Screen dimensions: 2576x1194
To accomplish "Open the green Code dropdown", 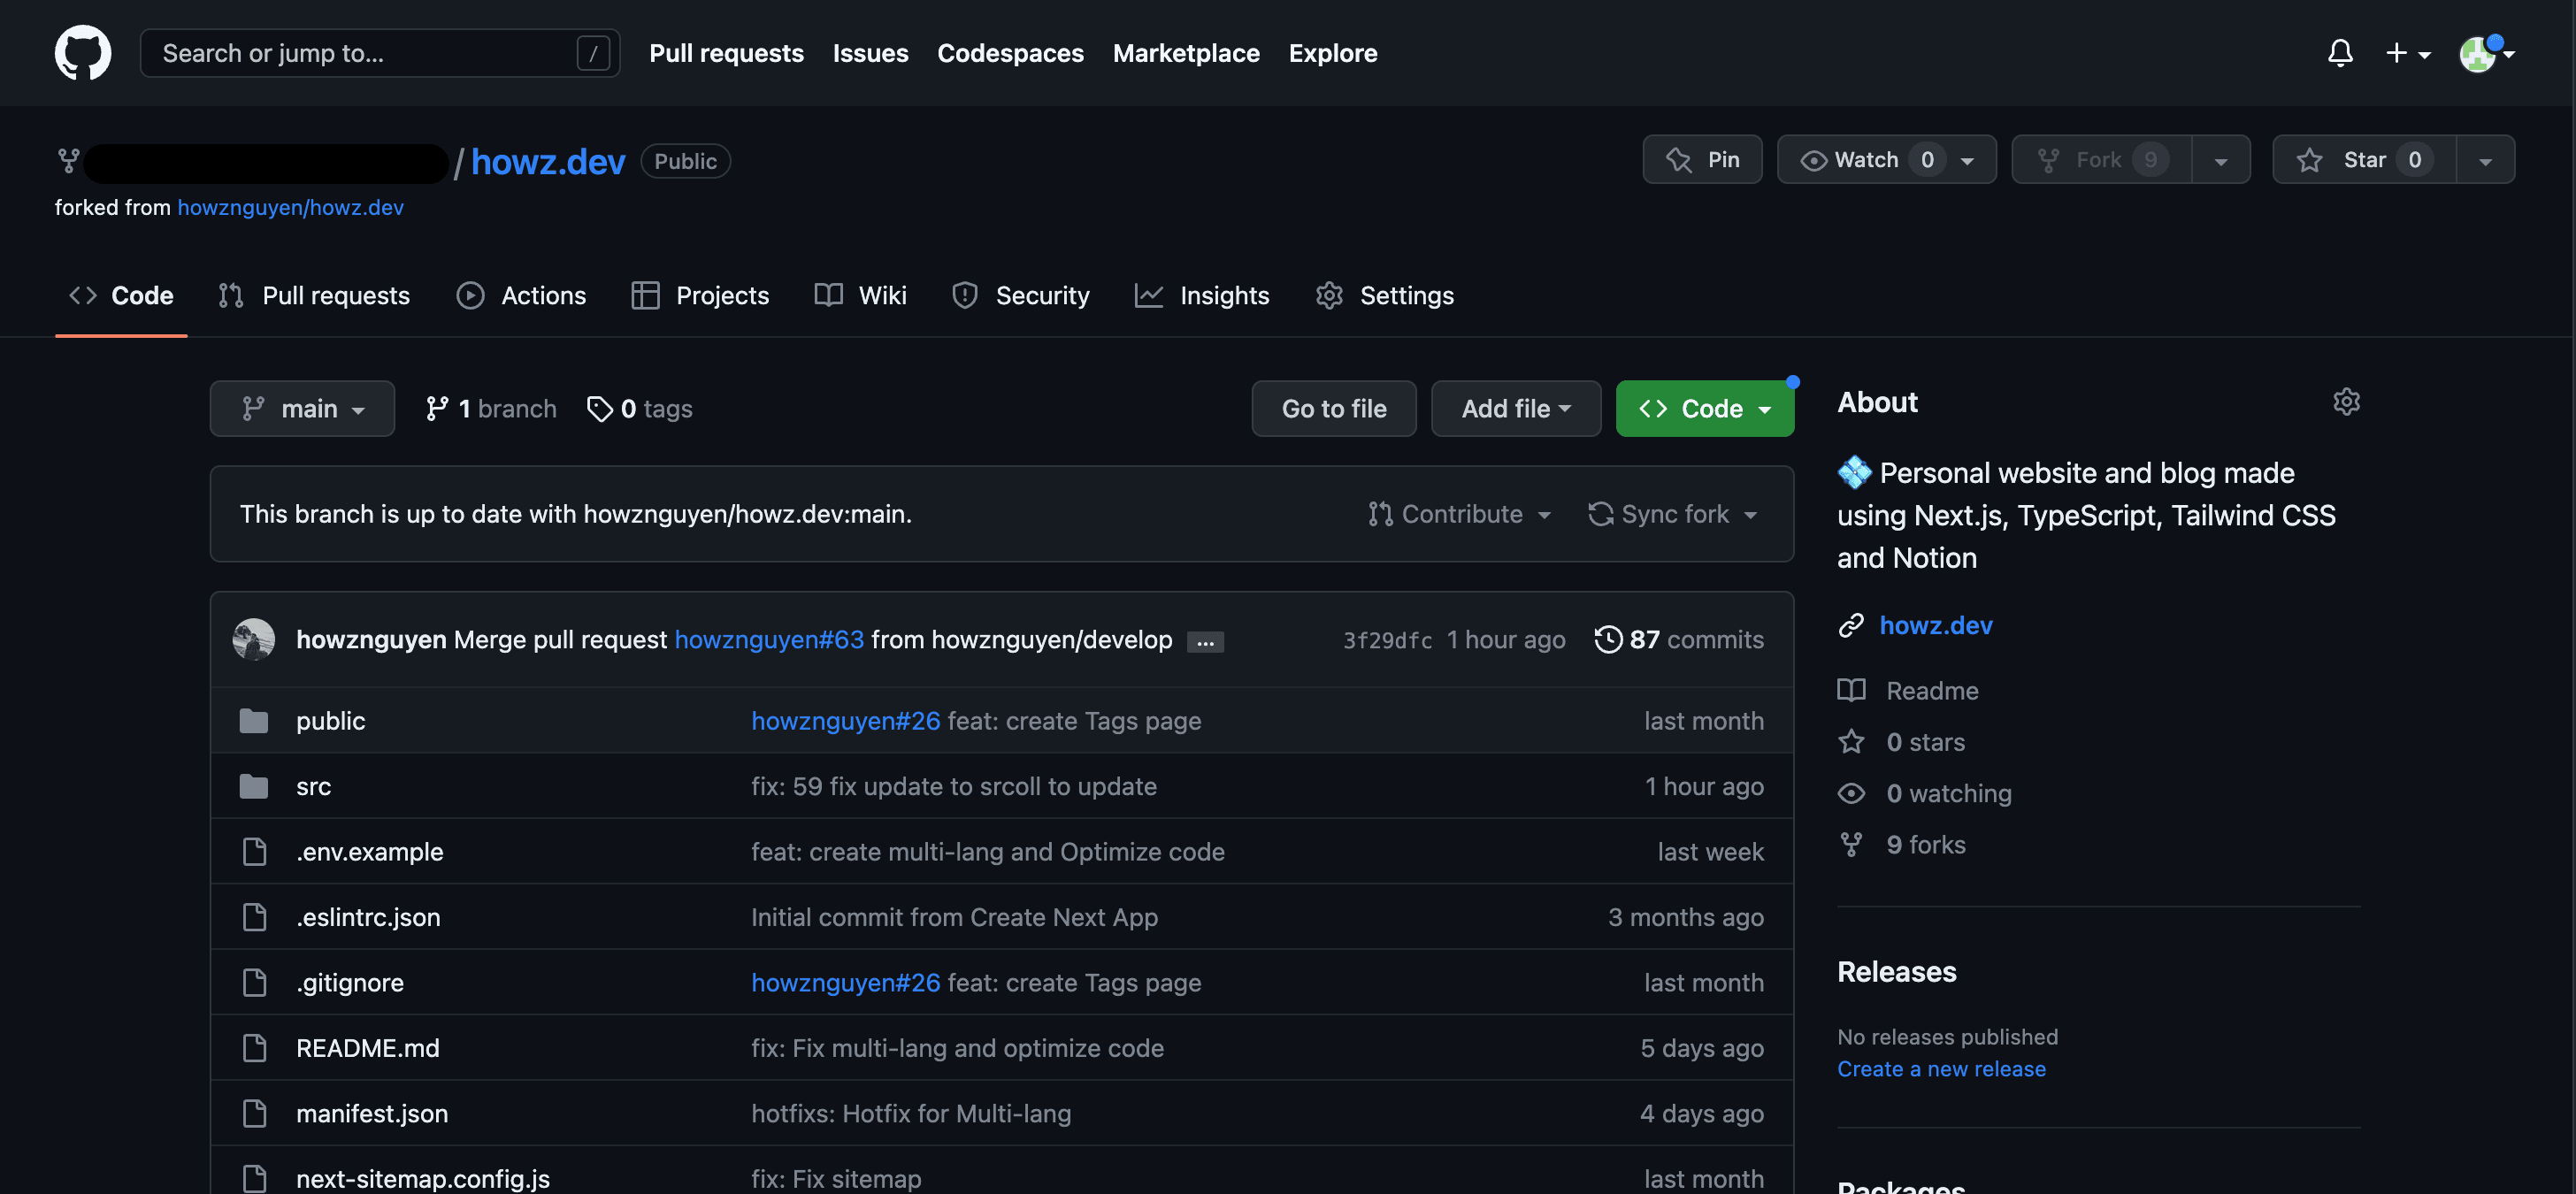I will [x=1705, y=408].
